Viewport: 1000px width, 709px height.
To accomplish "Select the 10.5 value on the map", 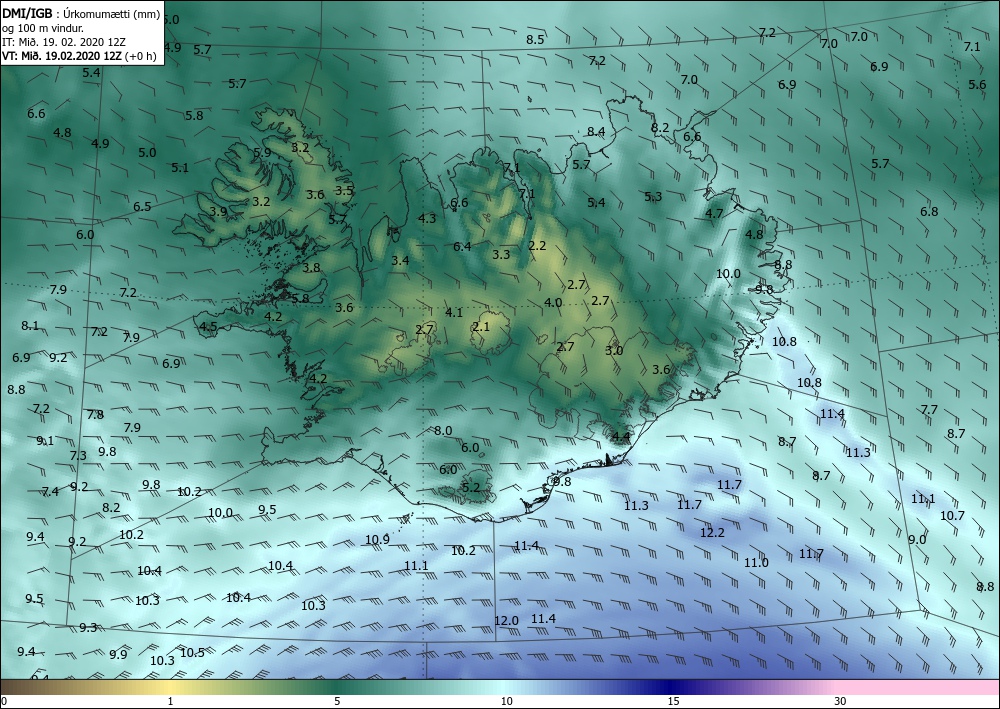I will pyautogui.click(x=192, y=652).
